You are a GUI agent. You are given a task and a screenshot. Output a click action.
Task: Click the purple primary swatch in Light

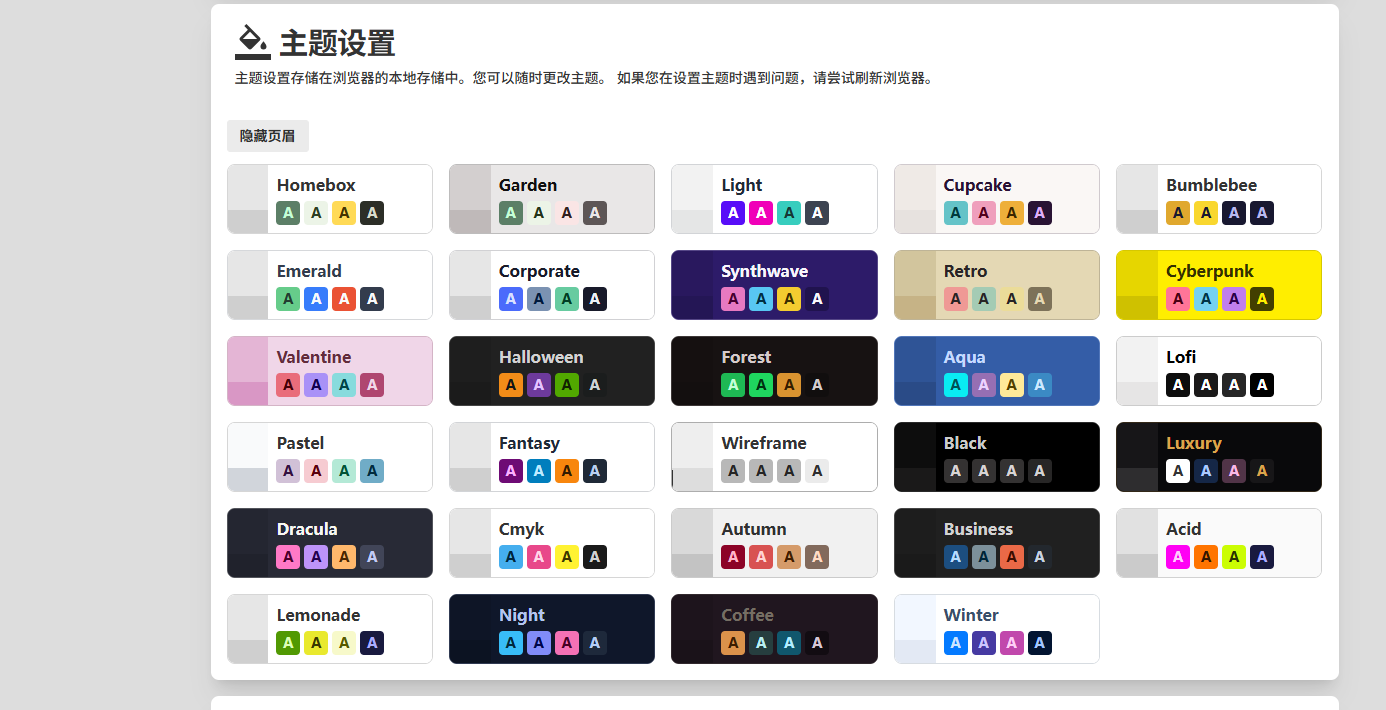pyautogui.click(x=733, y=213)
